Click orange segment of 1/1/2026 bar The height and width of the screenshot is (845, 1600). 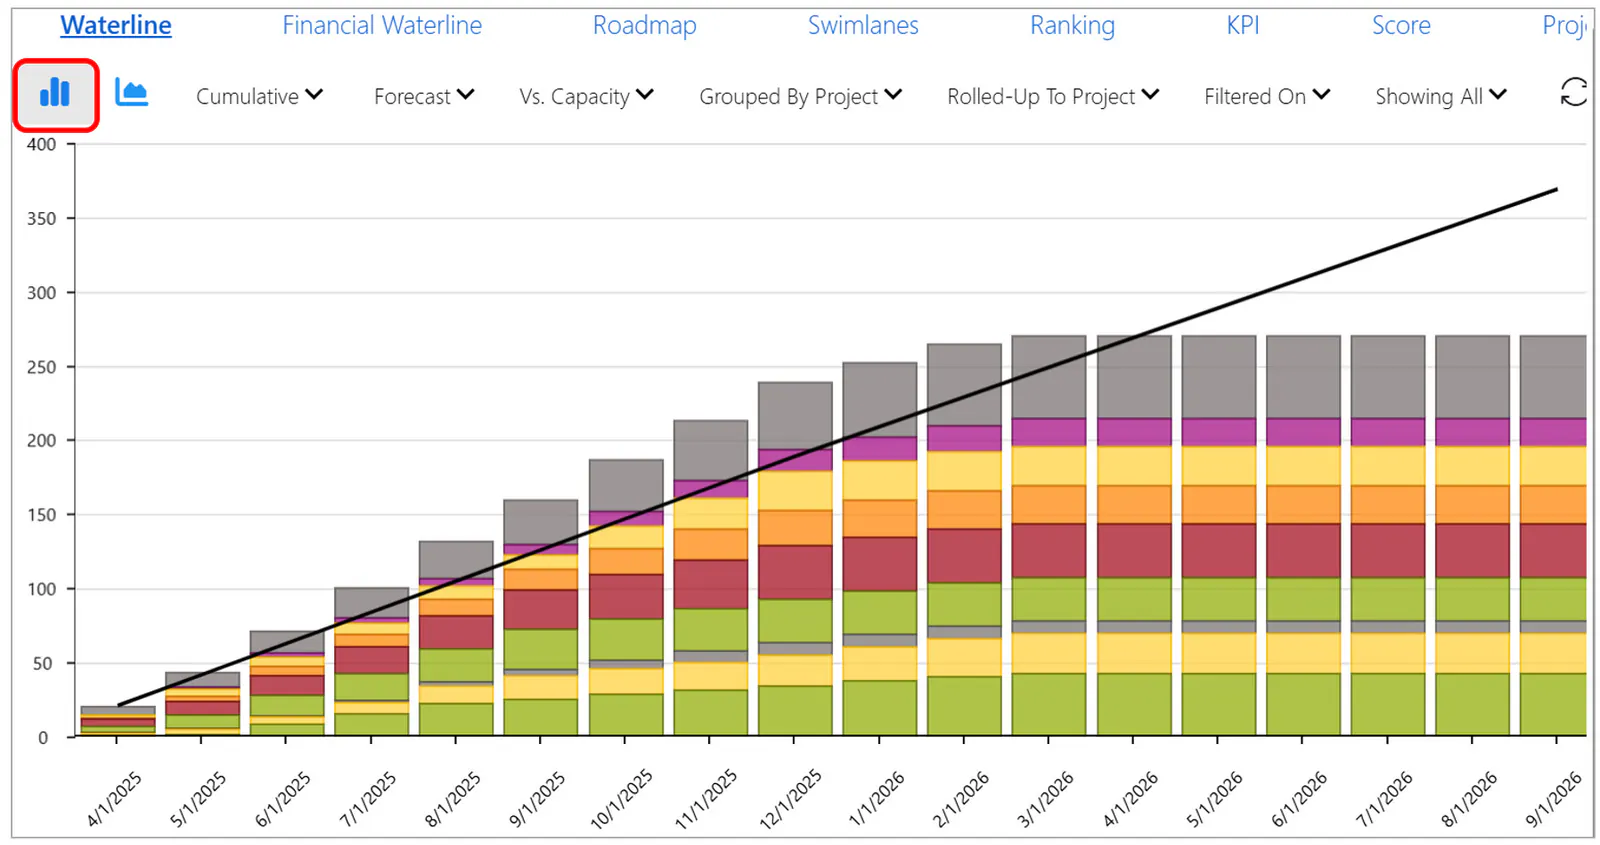click(x=879, y=518)
